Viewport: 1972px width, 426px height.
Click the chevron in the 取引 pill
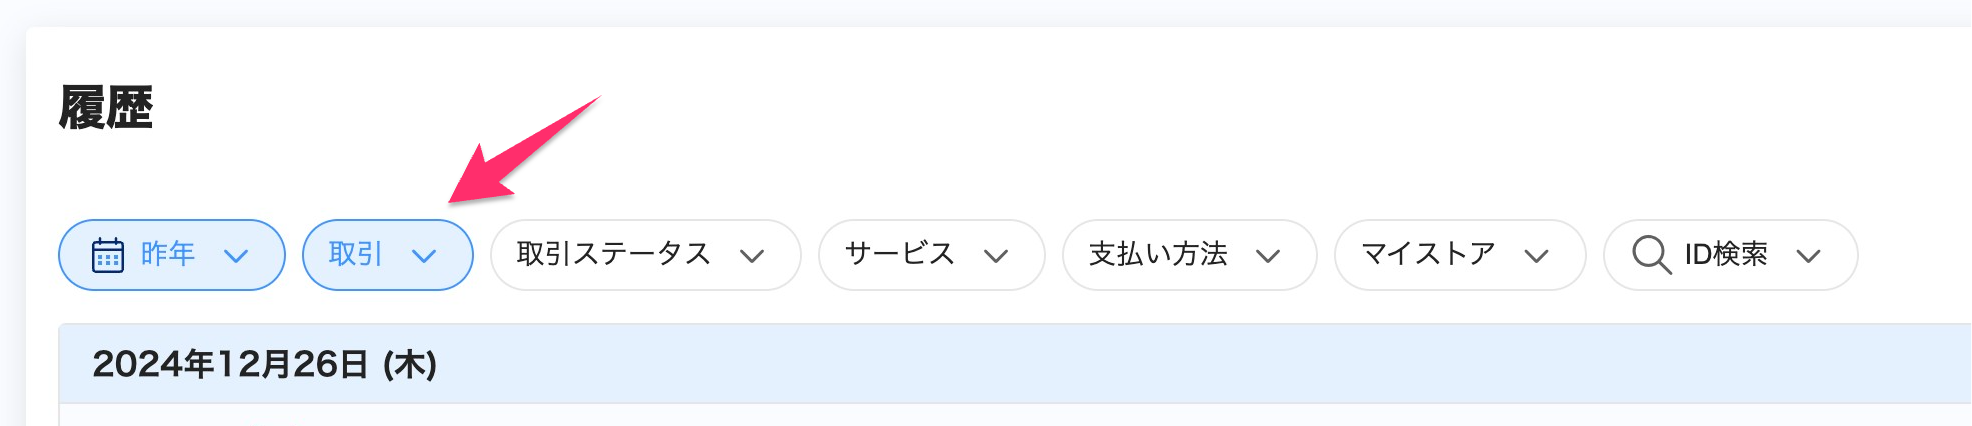point(424,256)
